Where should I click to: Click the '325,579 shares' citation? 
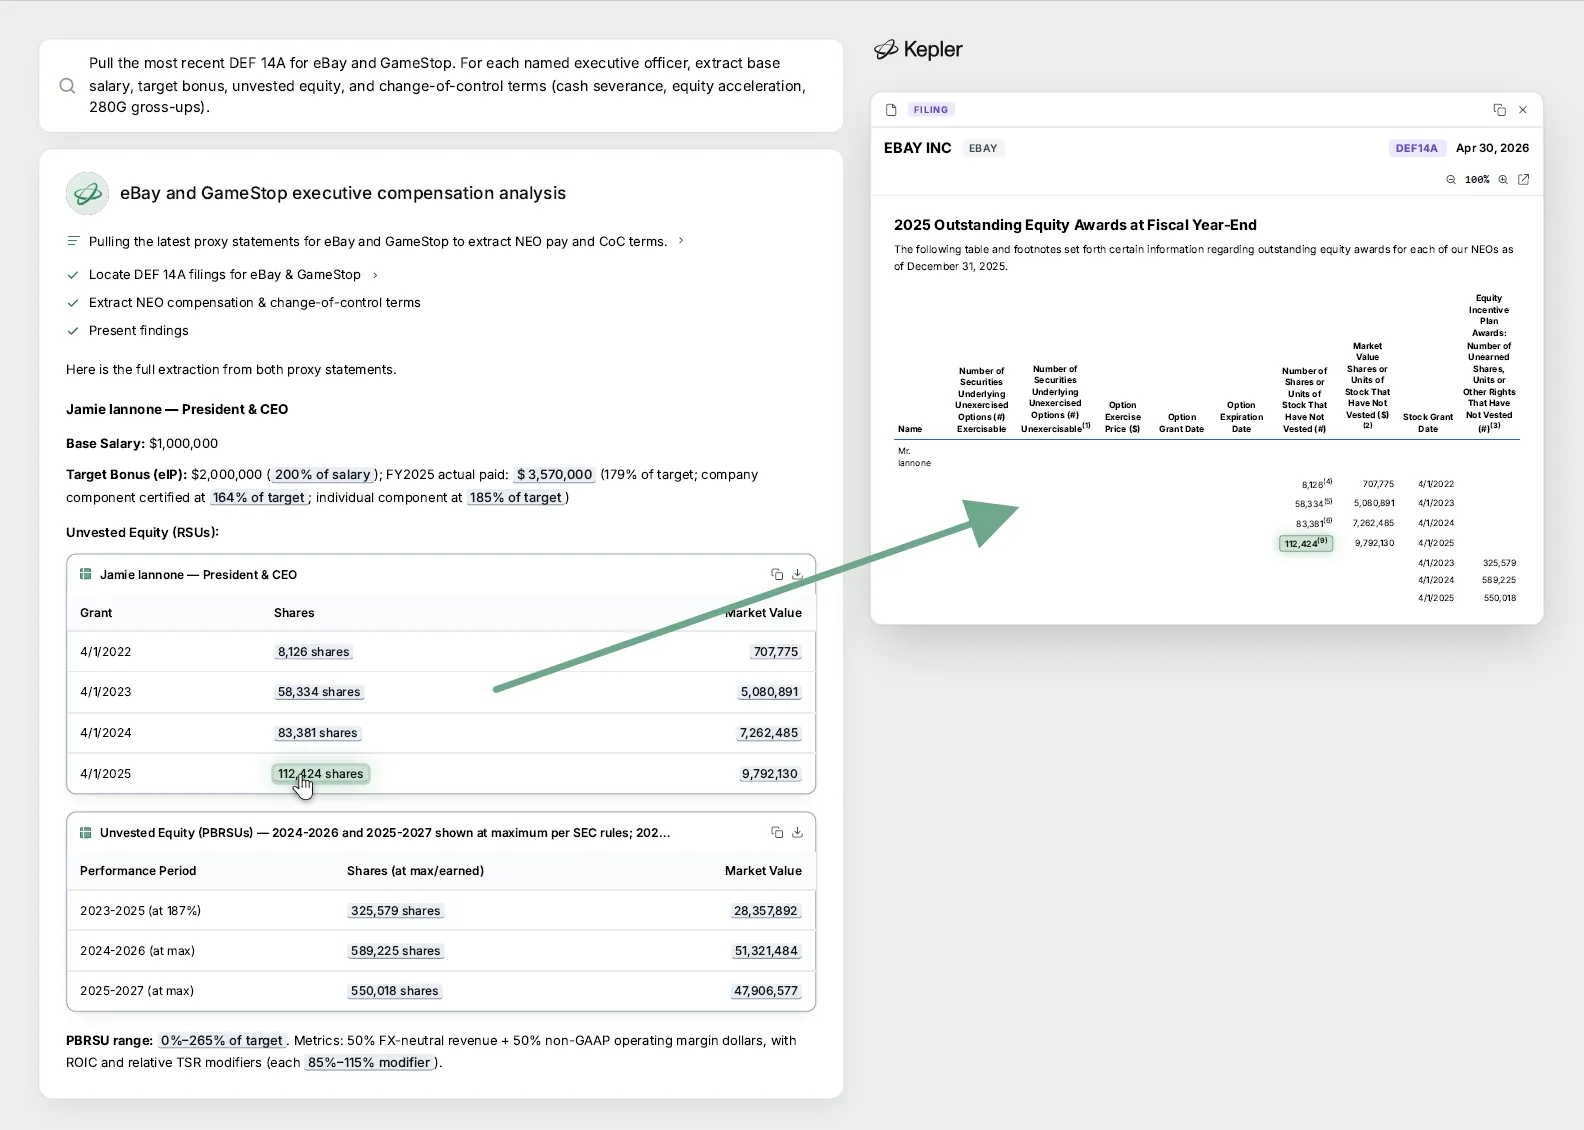tap(395, 911)
